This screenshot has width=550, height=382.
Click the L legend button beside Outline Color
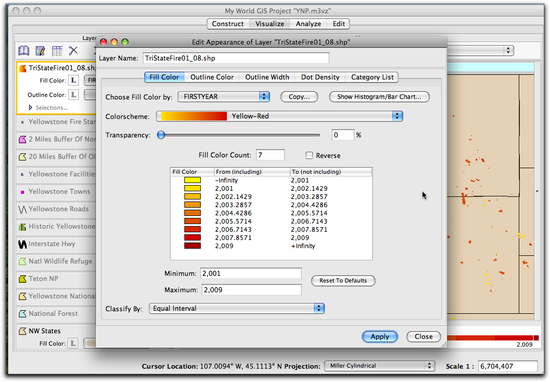point(73,95)
